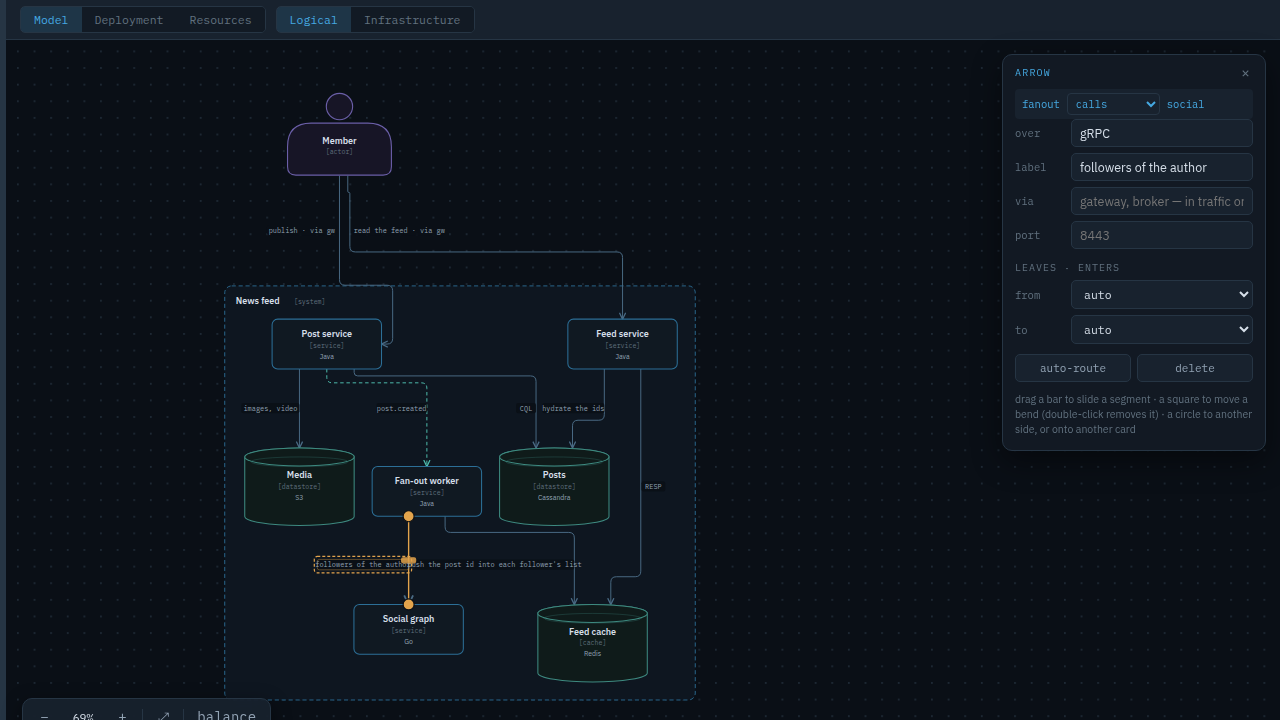Viewport: 1280px width, 720px height.
Task: Select the Media datastore cylinder
Action: (x=299, y=487)
